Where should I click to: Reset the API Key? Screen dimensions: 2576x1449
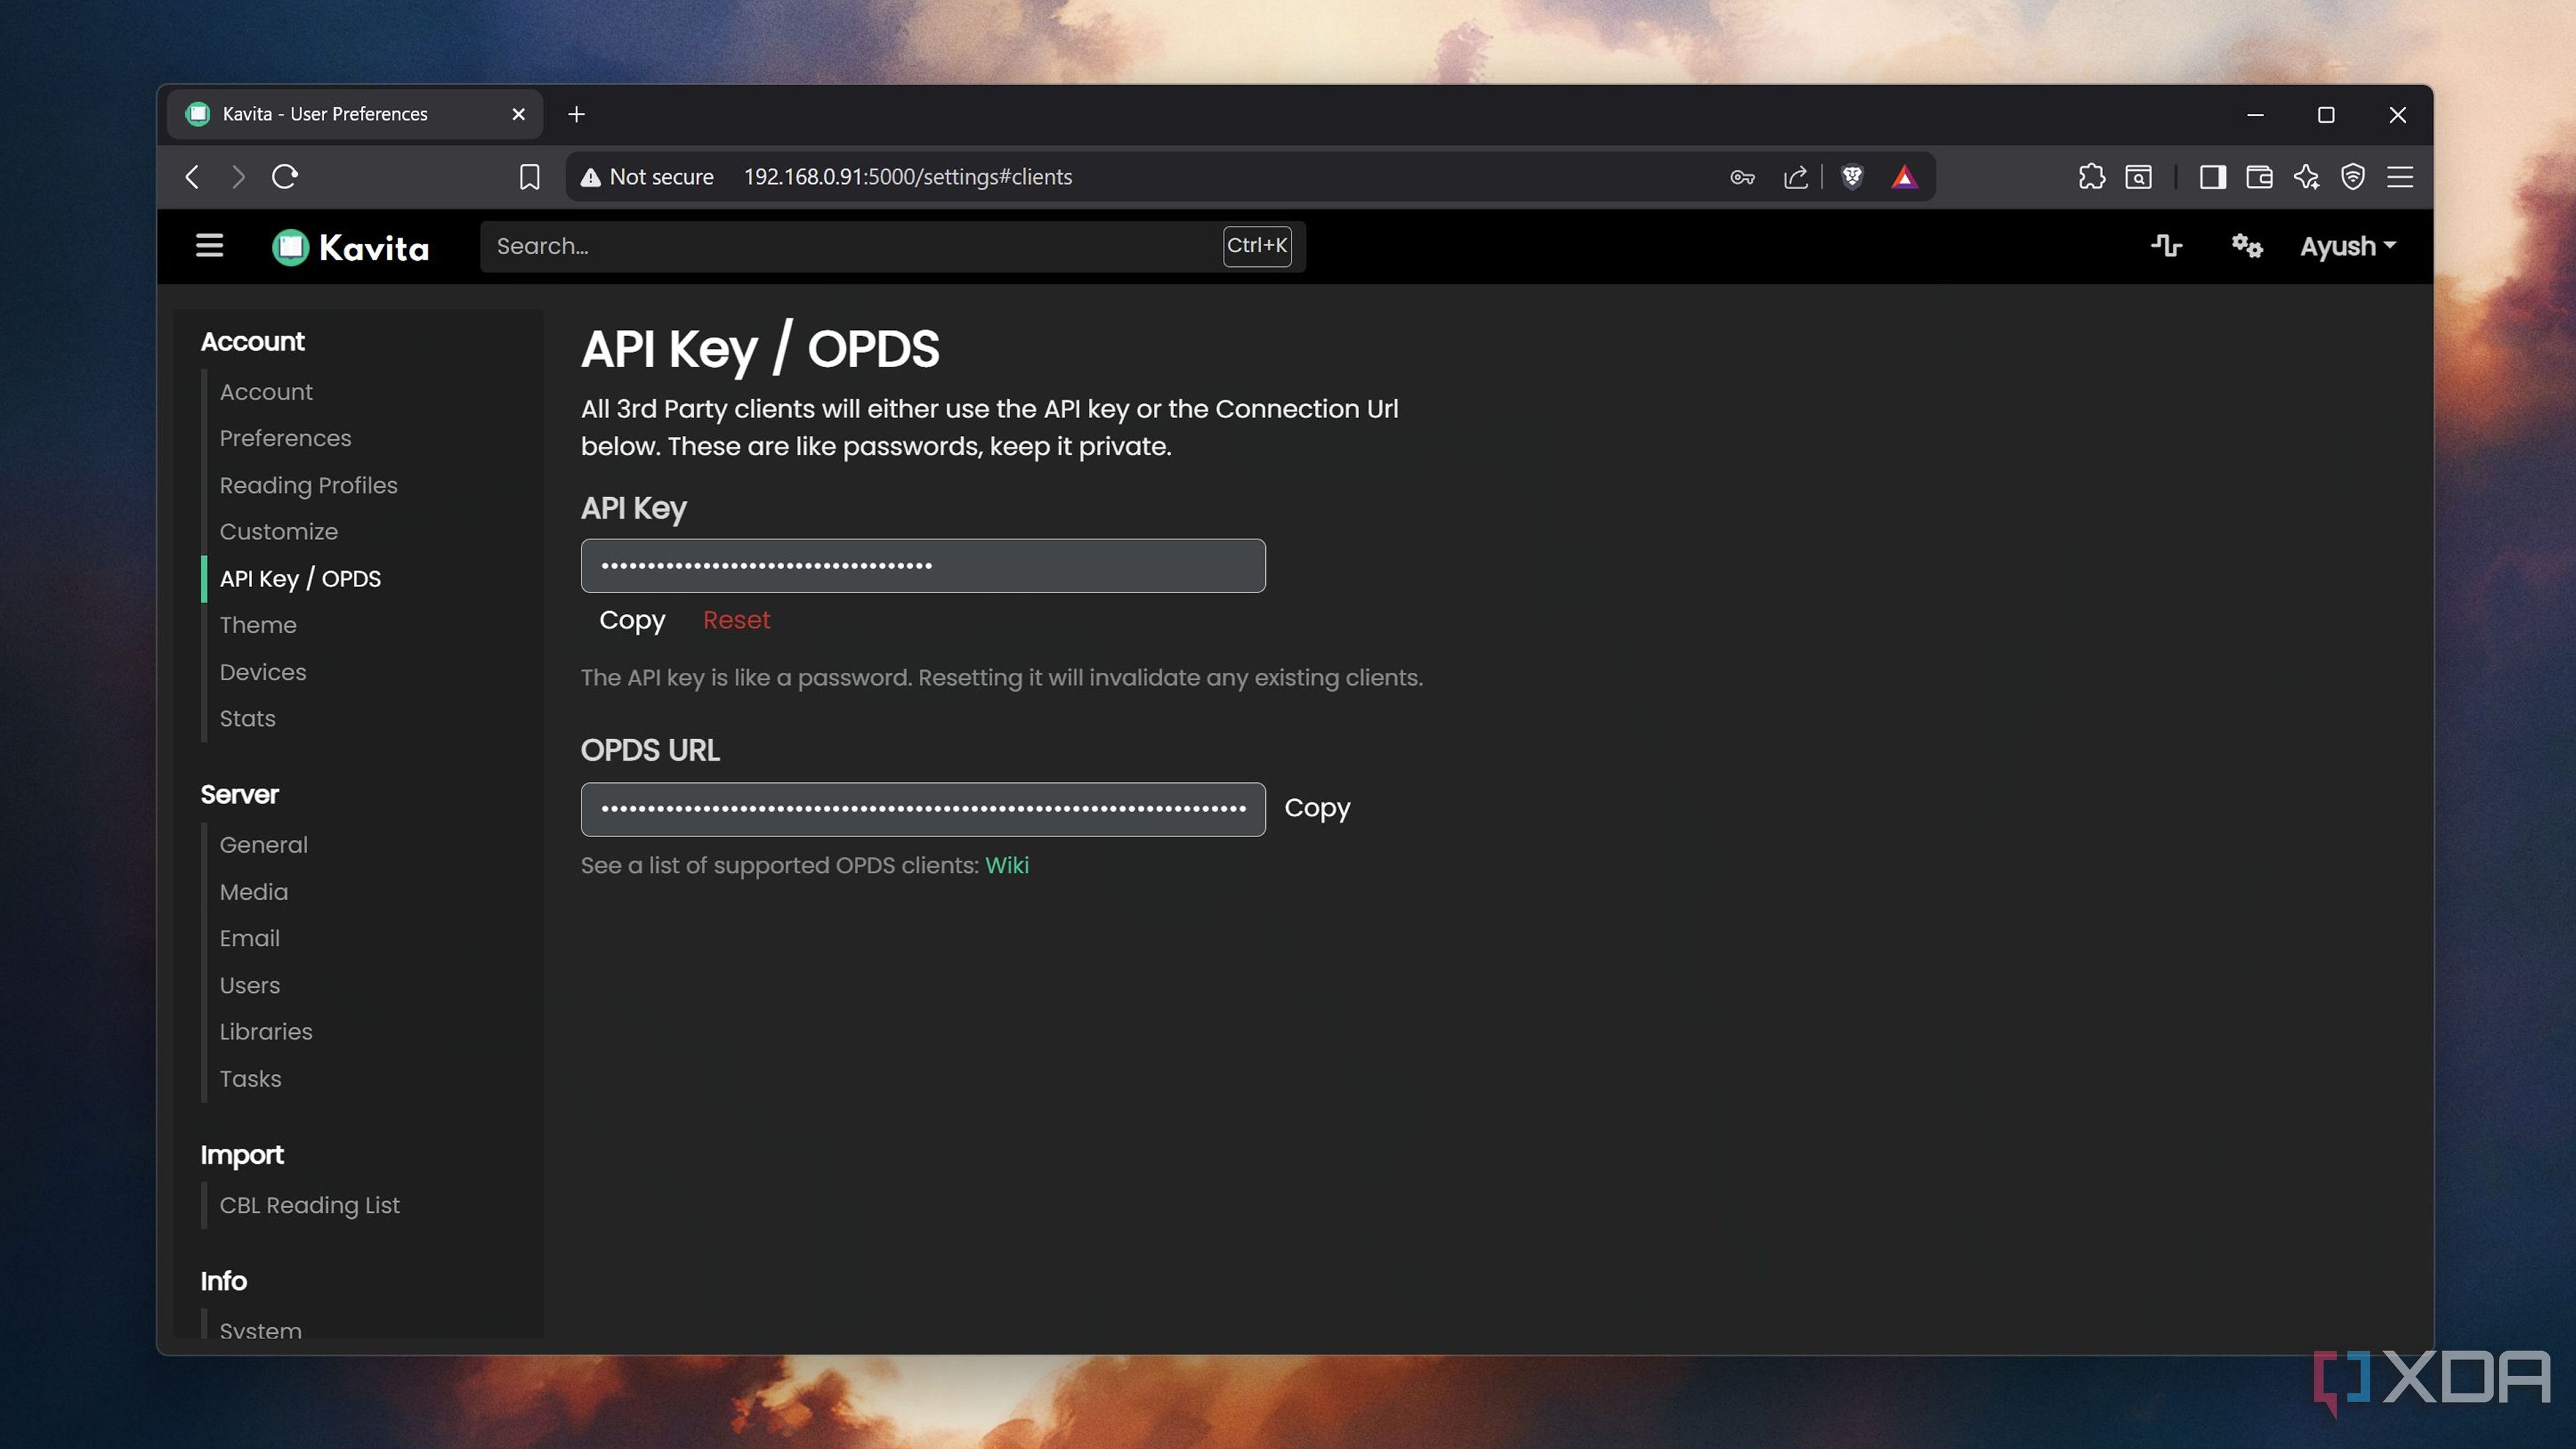[736, 620]
